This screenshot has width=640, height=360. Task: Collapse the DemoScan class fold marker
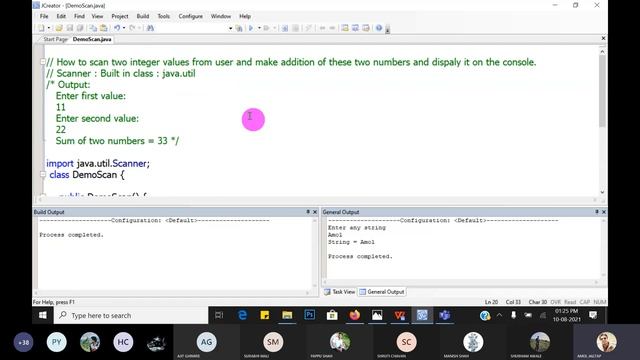[x=42, y=174]
